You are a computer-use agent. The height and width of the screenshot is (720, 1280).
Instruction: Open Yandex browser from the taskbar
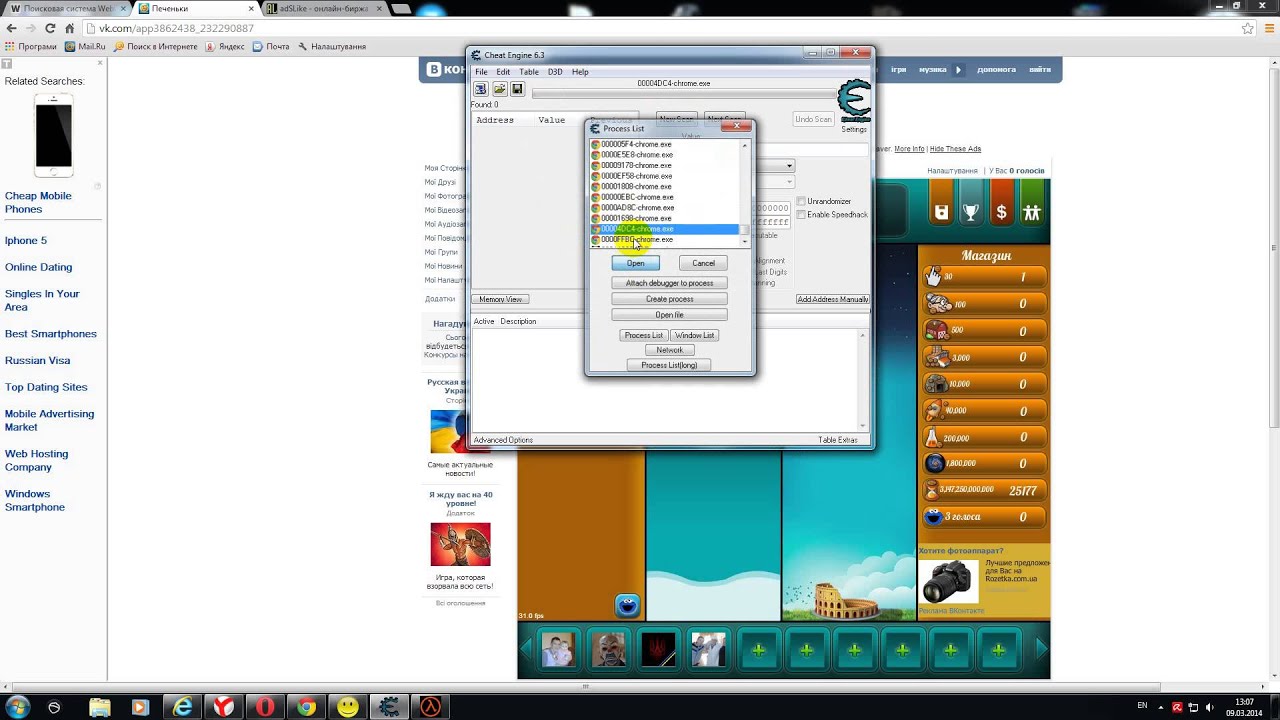[224, 707]
